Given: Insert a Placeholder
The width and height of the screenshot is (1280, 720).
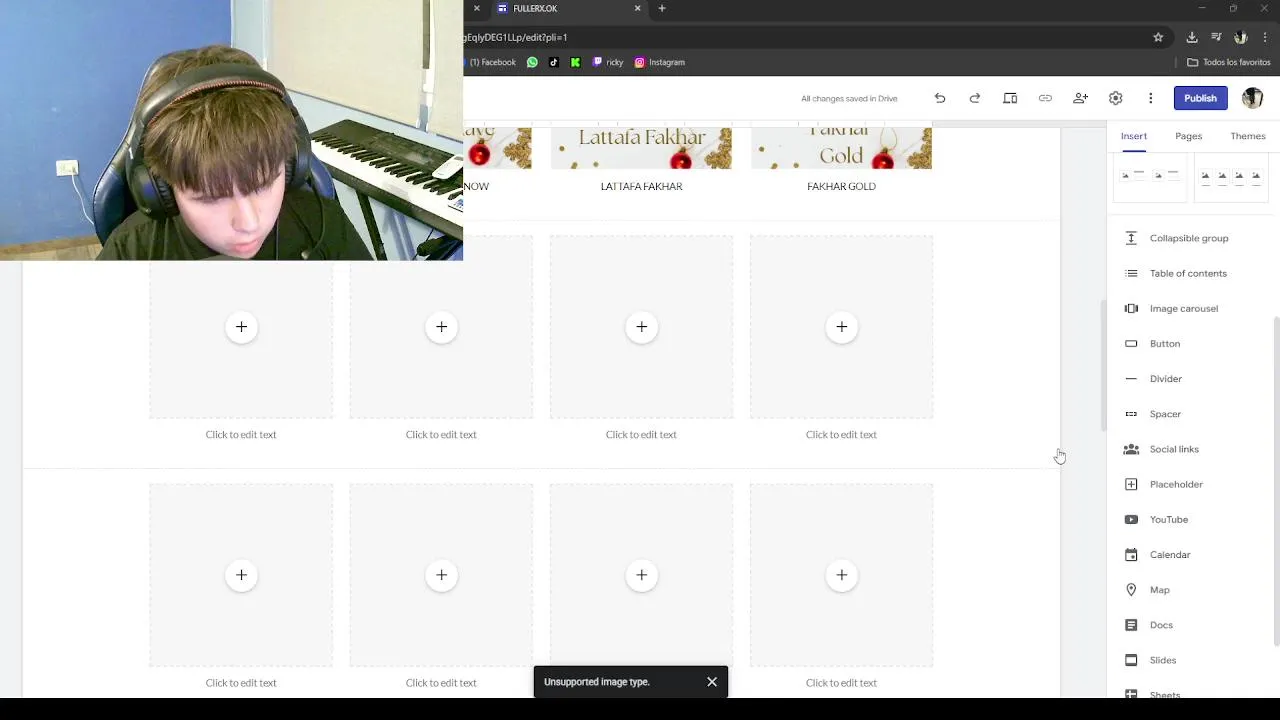Looking at the screenshot, I should (x=1176, y=484).
